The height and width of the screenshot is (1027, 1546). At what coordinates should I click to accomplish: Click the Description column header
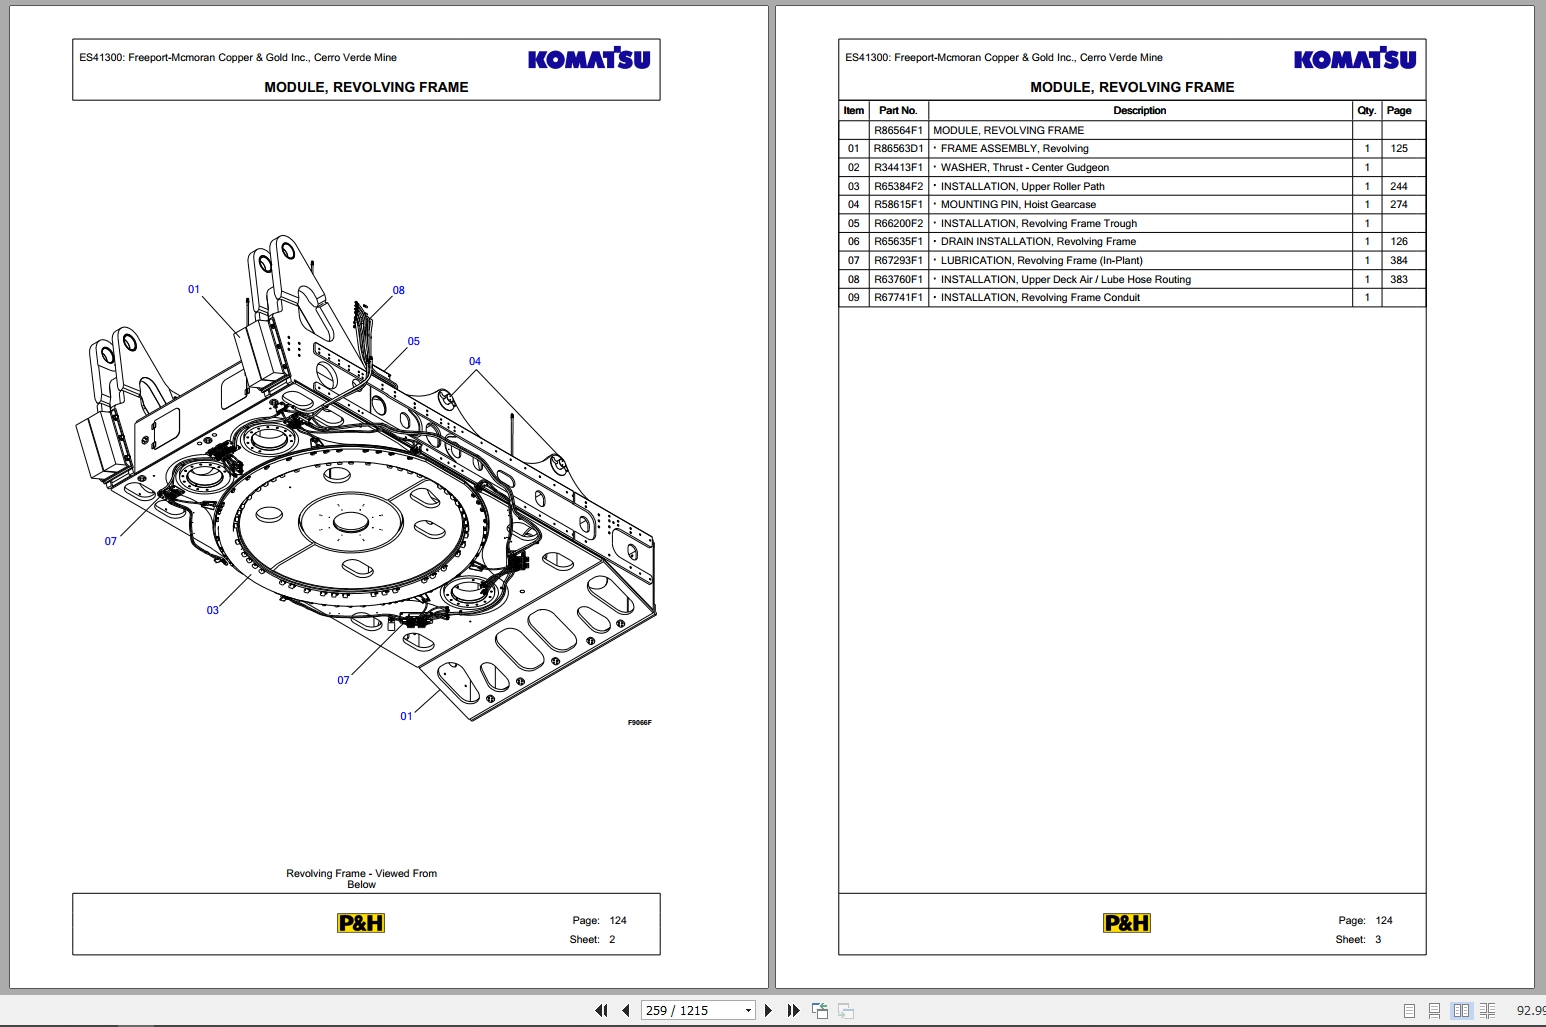pyautogui.click(x=1140, y=111)
